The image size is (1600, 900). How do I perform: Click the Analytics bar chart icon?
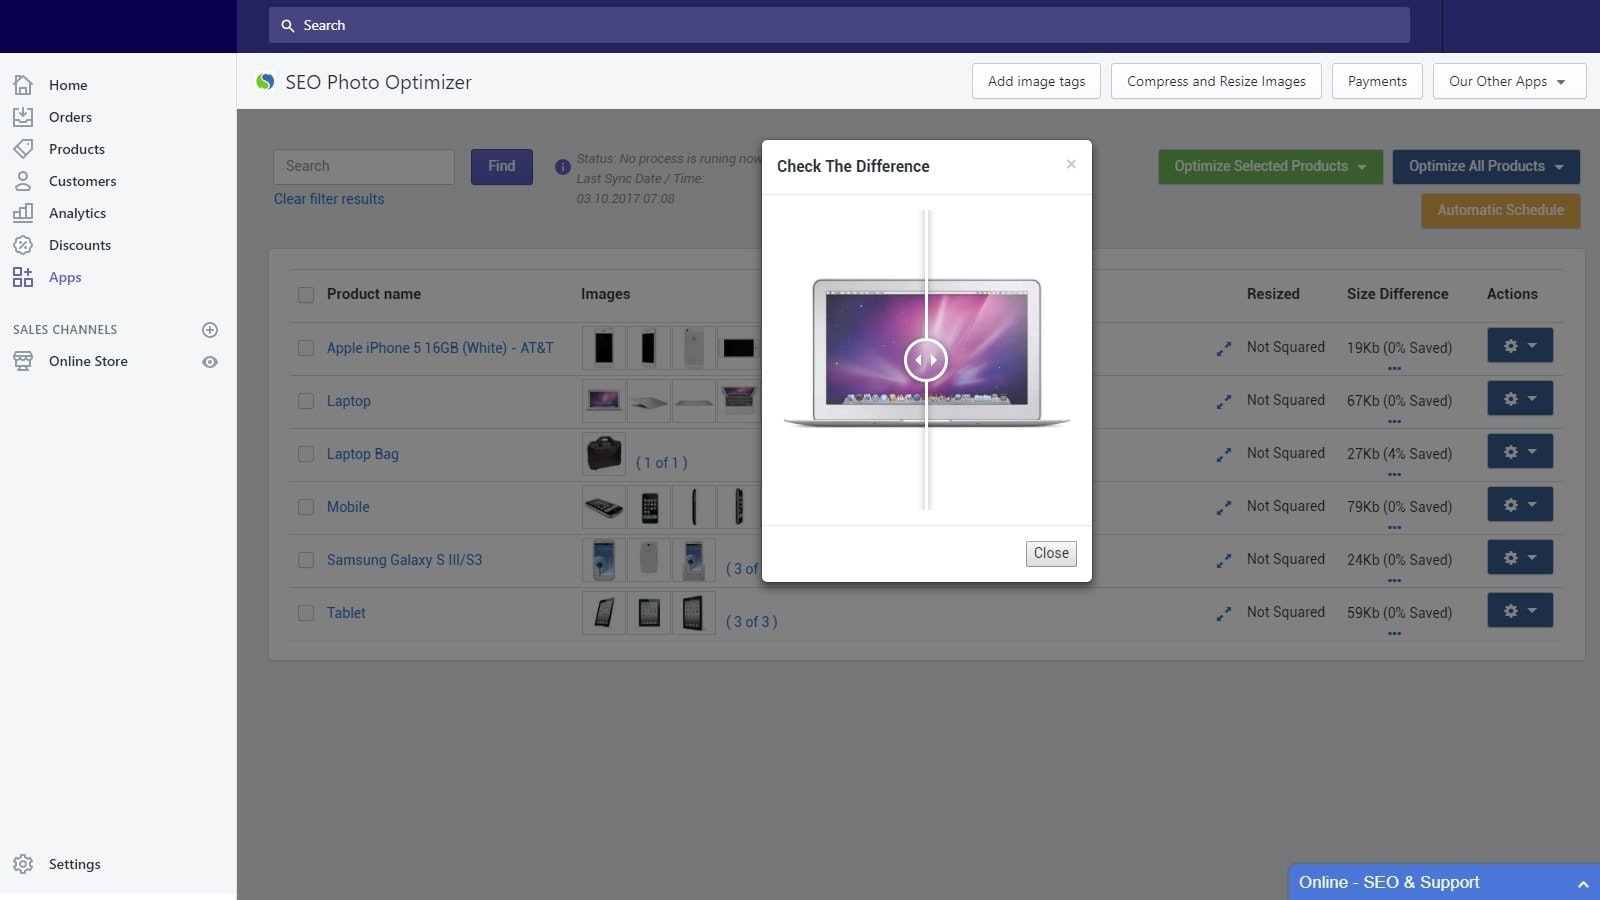click(23, 213)
